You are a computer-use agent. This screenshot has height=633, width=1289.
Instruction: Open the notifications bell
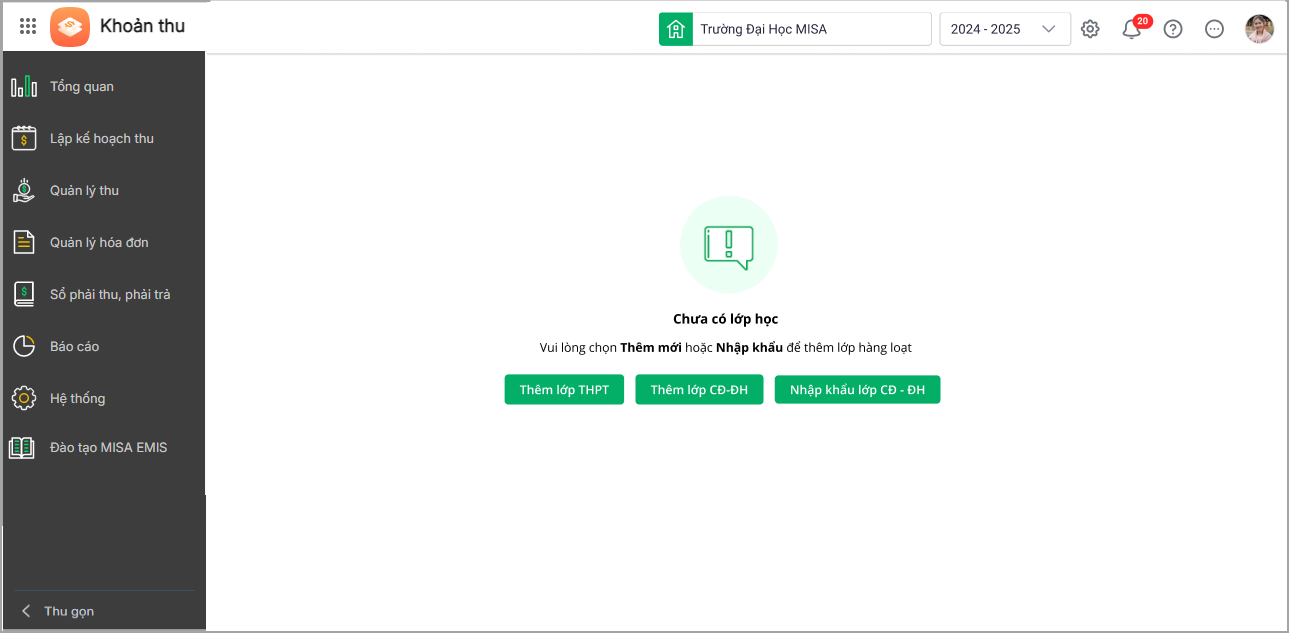[x=1132, y=29]
